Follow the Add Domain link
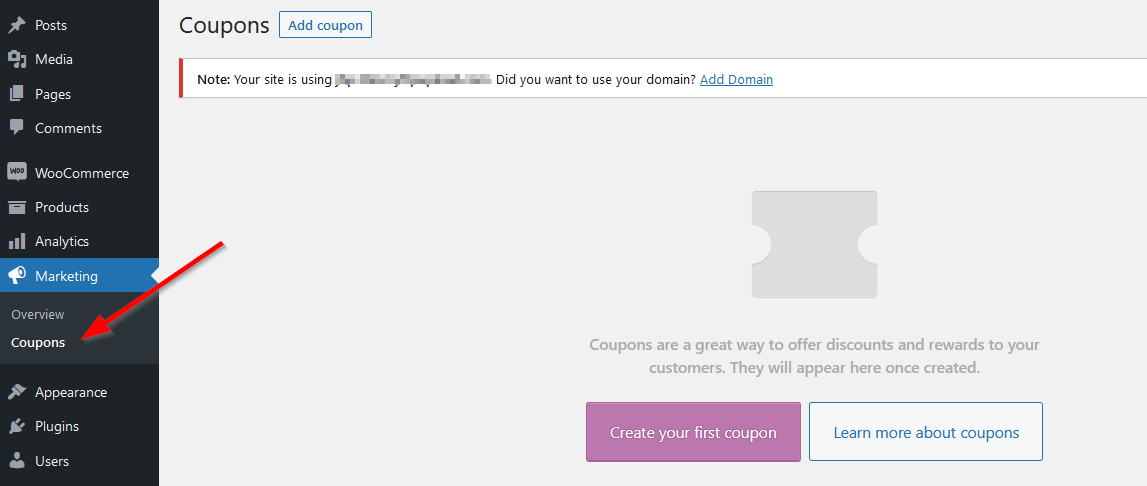The height and width of the screenshot is (486, 1147). 737,79
